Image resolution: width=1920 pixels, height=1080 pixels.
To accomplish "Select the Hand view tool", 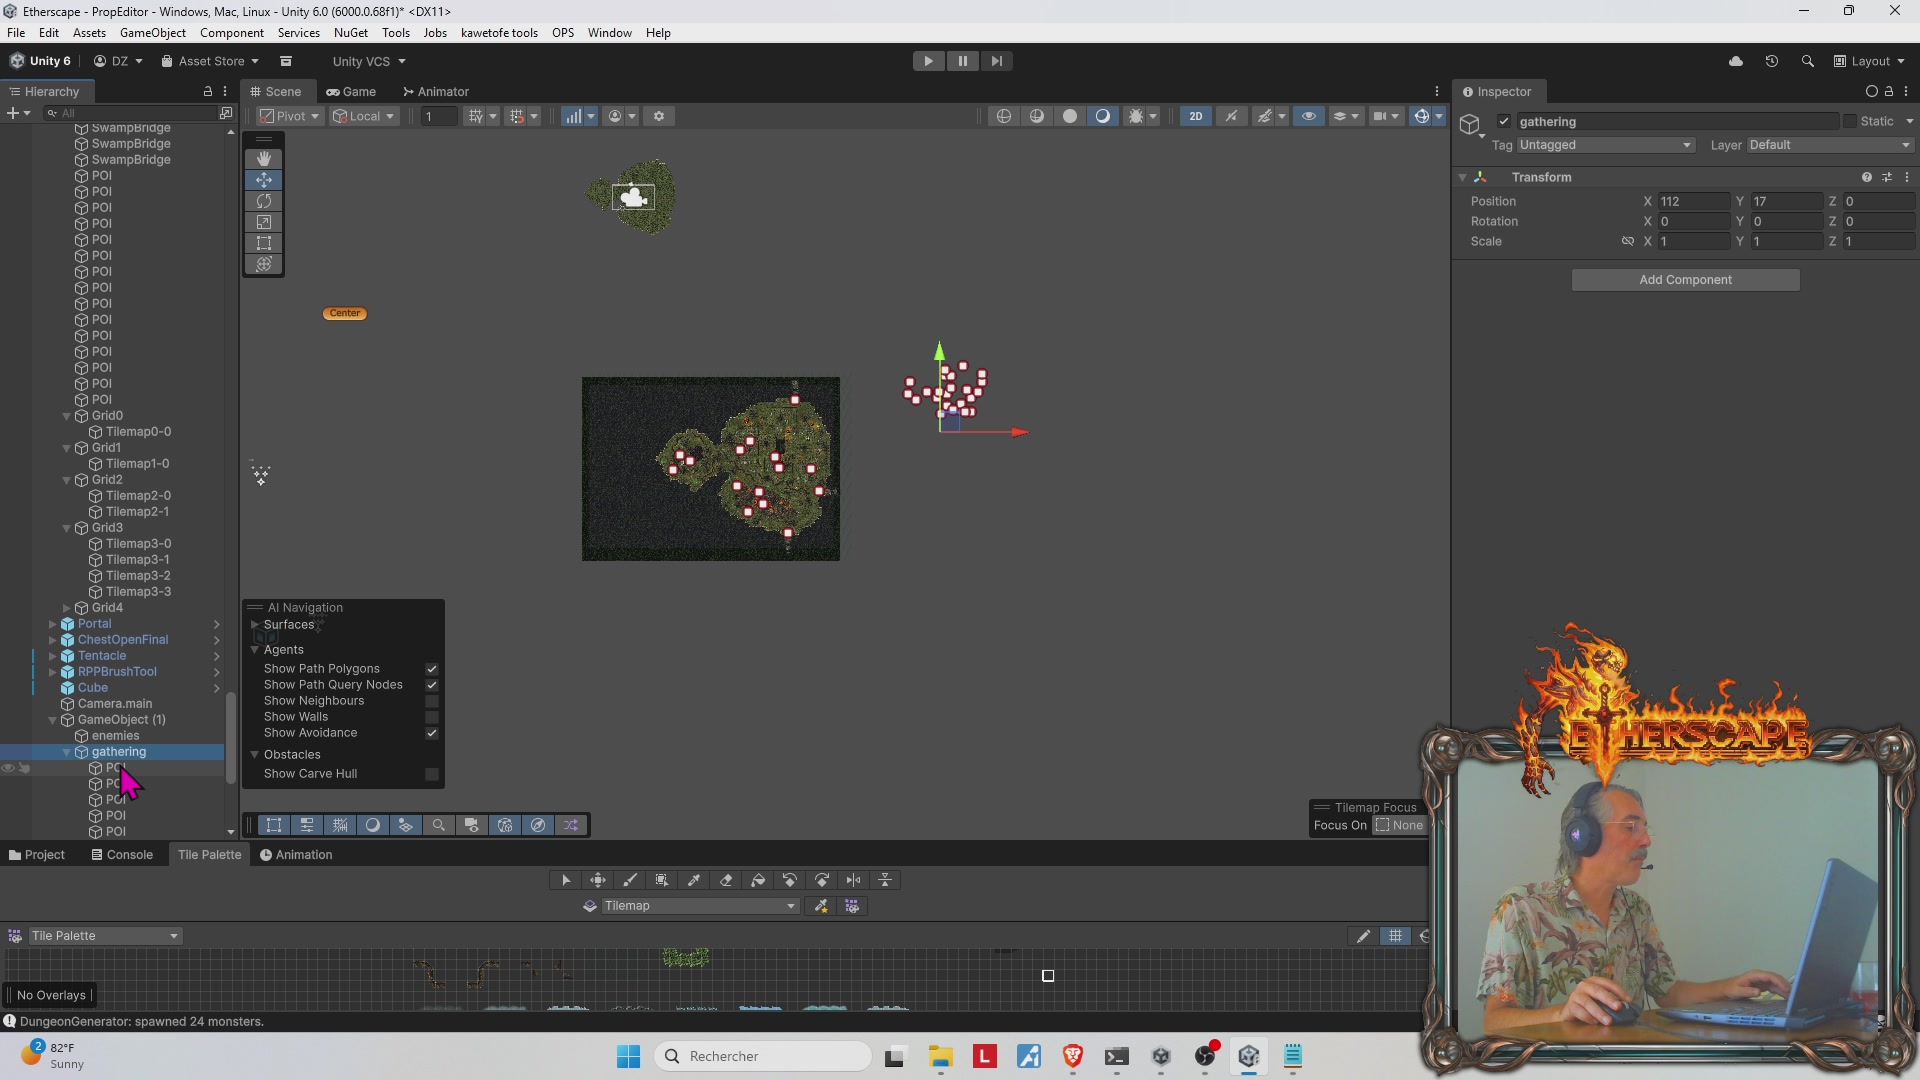I will pyautogui.click(x=264, y=159).
